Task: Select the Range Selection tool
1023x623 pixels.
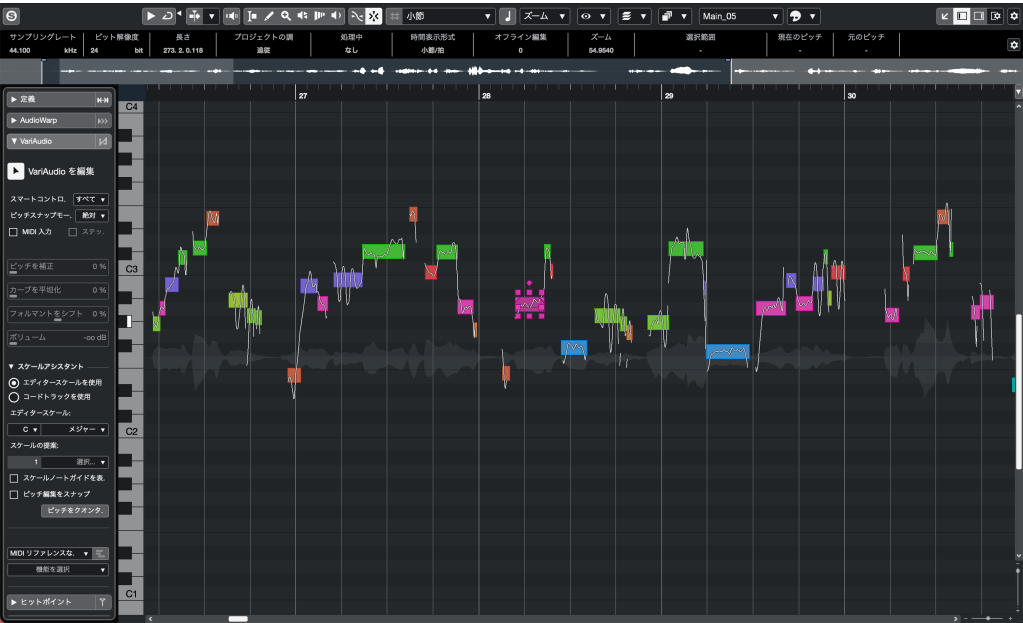Action: point(251,16)
